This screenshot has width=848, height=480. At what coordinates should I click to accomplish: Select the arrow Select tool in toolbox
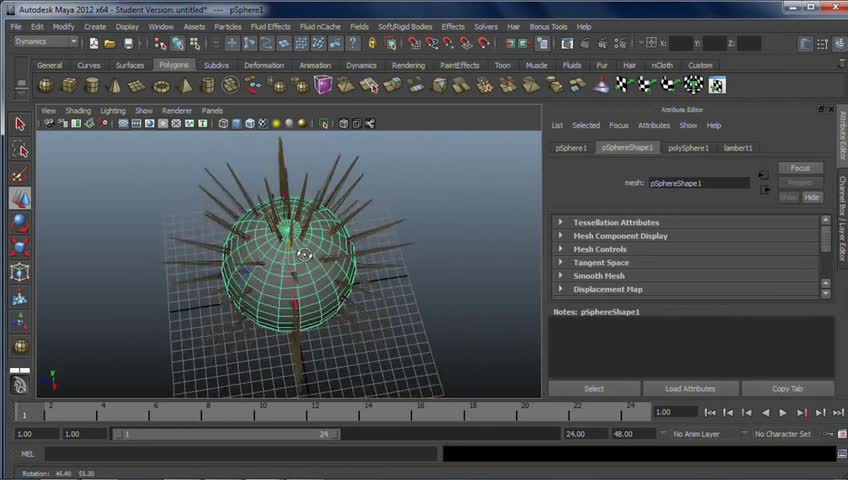pyautogui.click(x=20, y=124)
